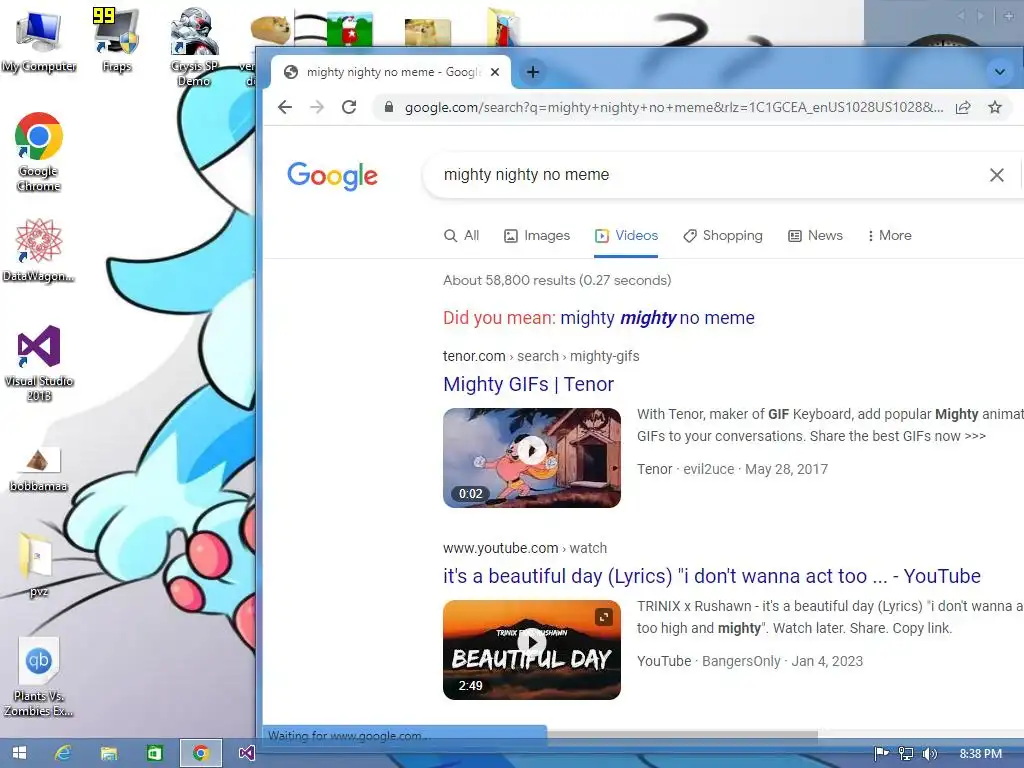1024x768 pixels.
Task: Switch to the All results tab
Action: click(461, 236)
